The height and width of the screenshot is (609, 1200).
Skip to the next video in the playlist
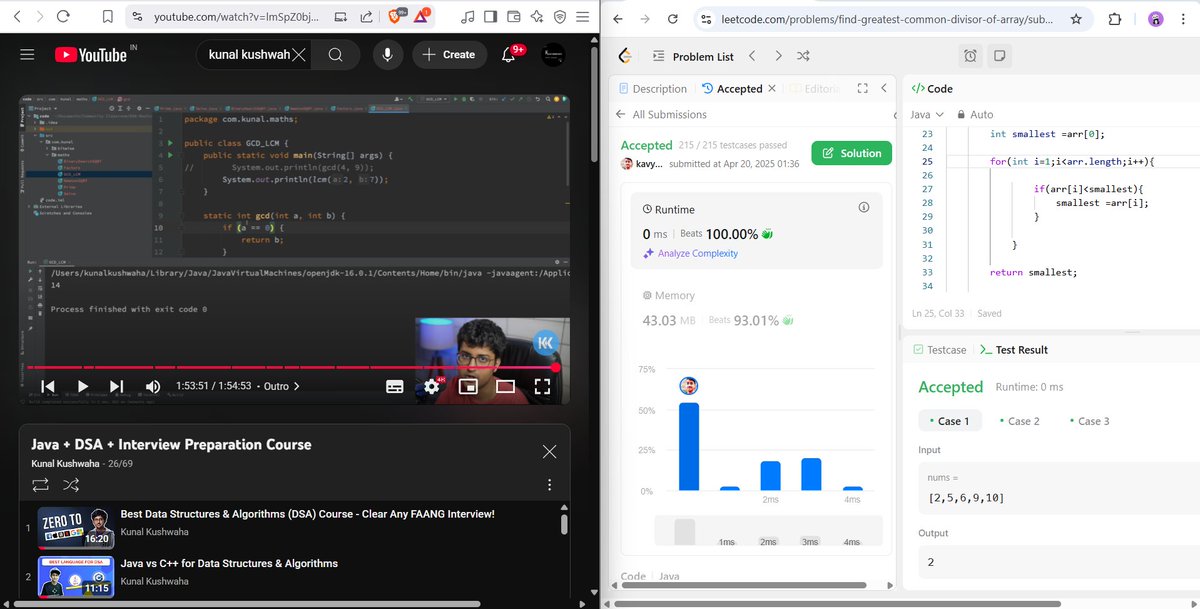click(117, 386)
